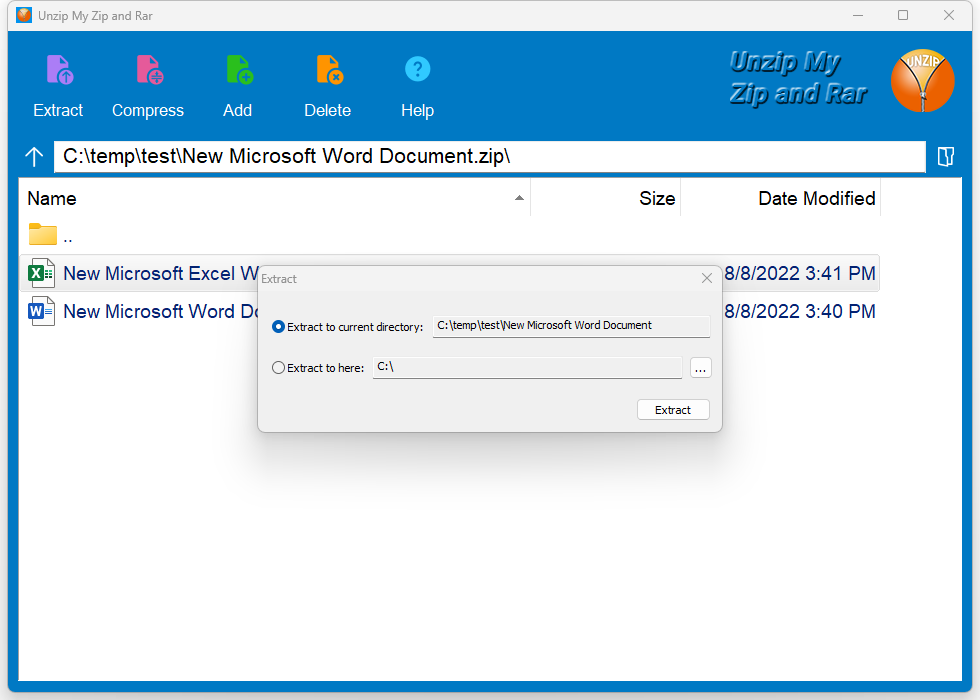Go up one folder level arrow
The image size is (980, 700).
(34, 156)
